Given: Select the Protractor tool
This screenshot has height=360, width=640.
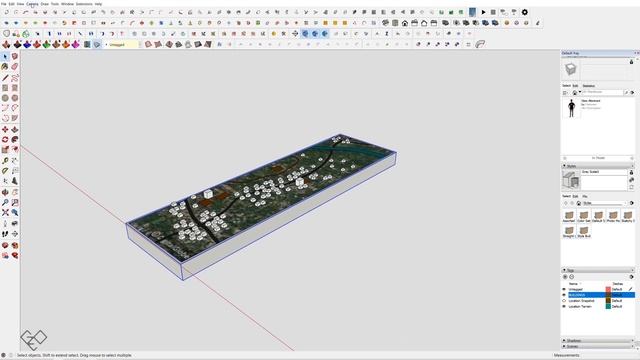Looking at the screenshot, I should (5, 171).
